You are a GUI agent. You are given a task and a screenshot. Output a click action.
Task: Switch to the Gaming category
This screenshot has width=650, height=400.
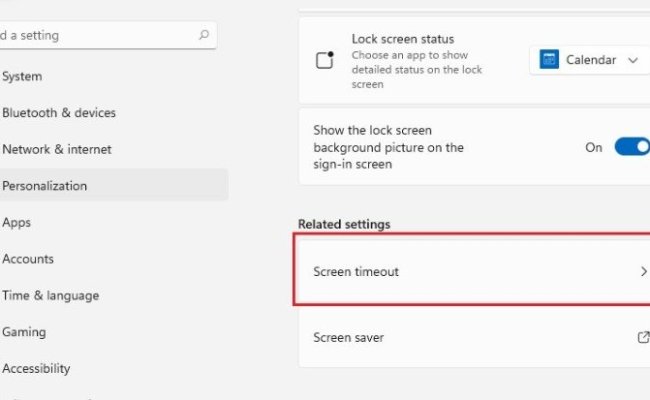click(24, 332)
